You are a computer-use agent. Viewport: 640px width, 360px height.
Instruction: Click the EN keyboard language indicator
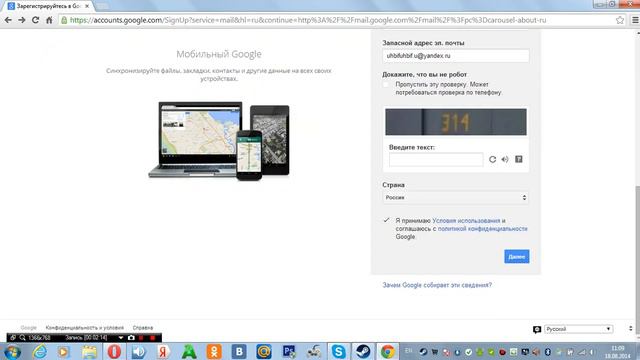408,351
